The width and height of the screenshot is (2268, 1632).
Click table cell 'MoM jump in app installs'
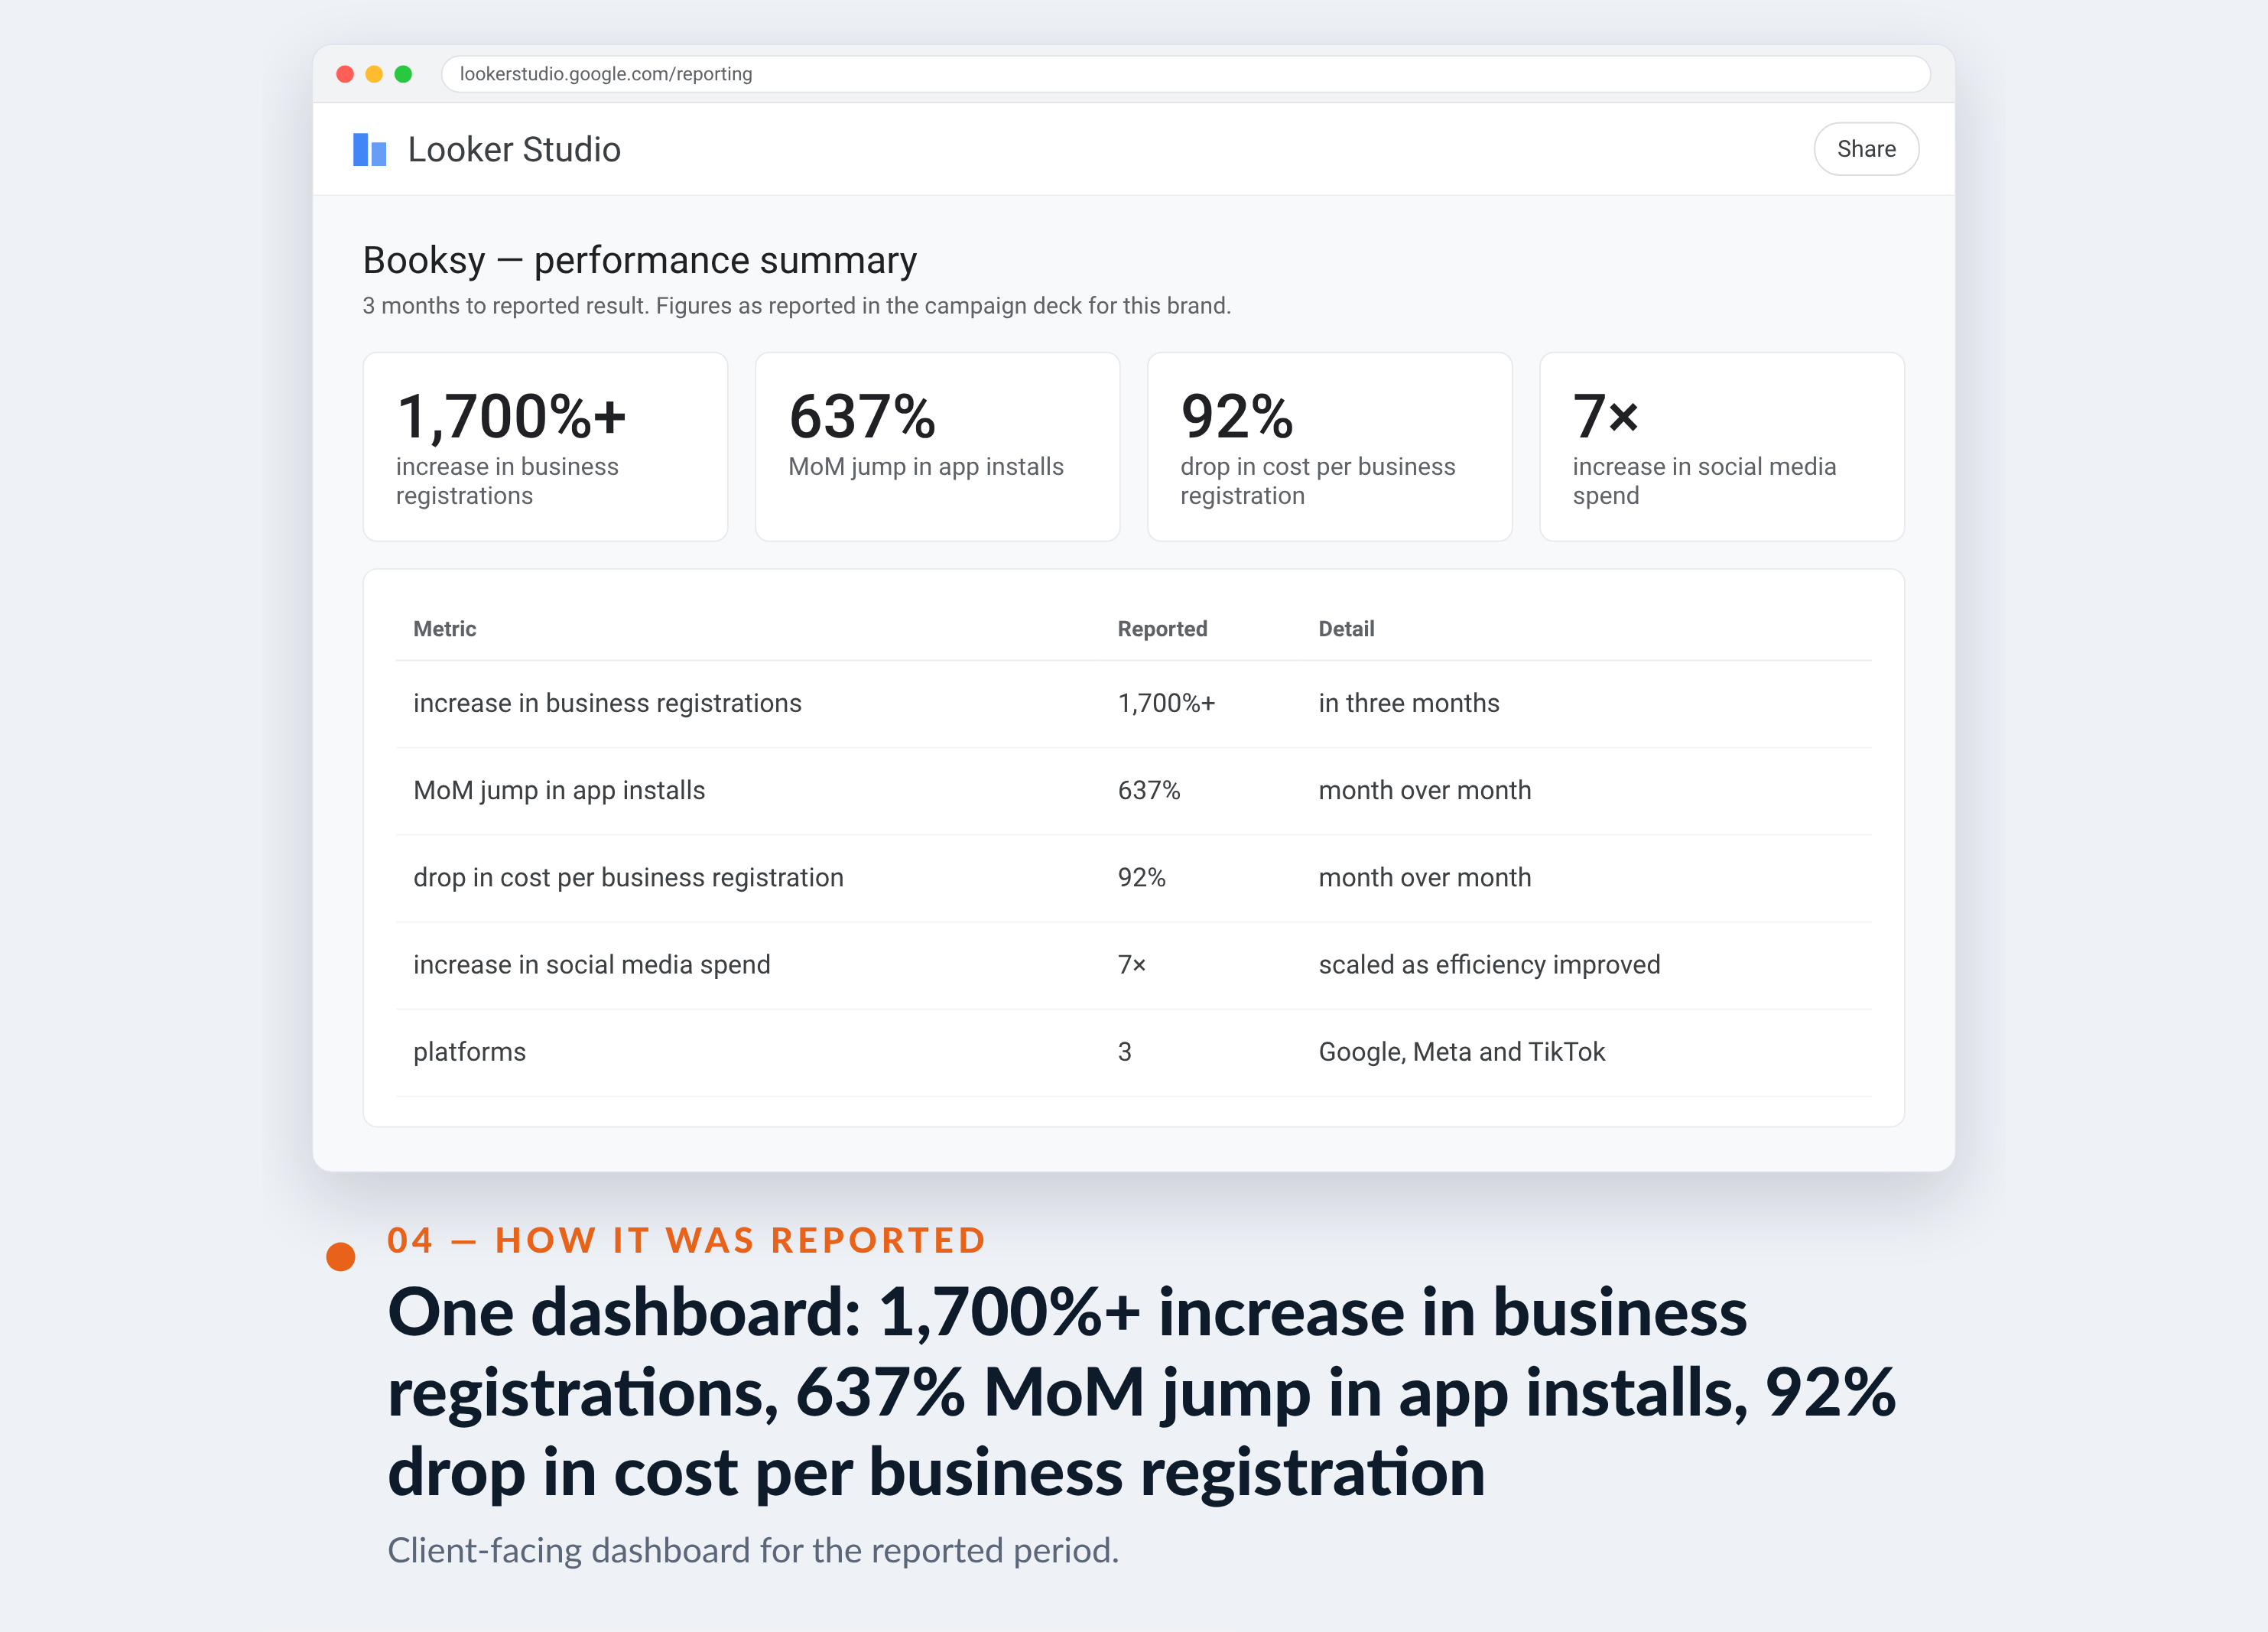pyautogui.click(x=559, y=790)
